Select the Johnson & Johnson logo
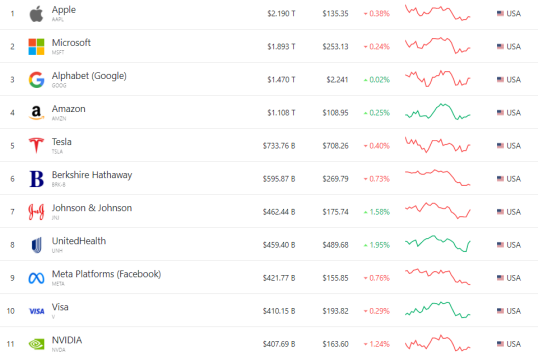Image resolution: width=539 pixels, height=360 pixels. tap(36, 212)
